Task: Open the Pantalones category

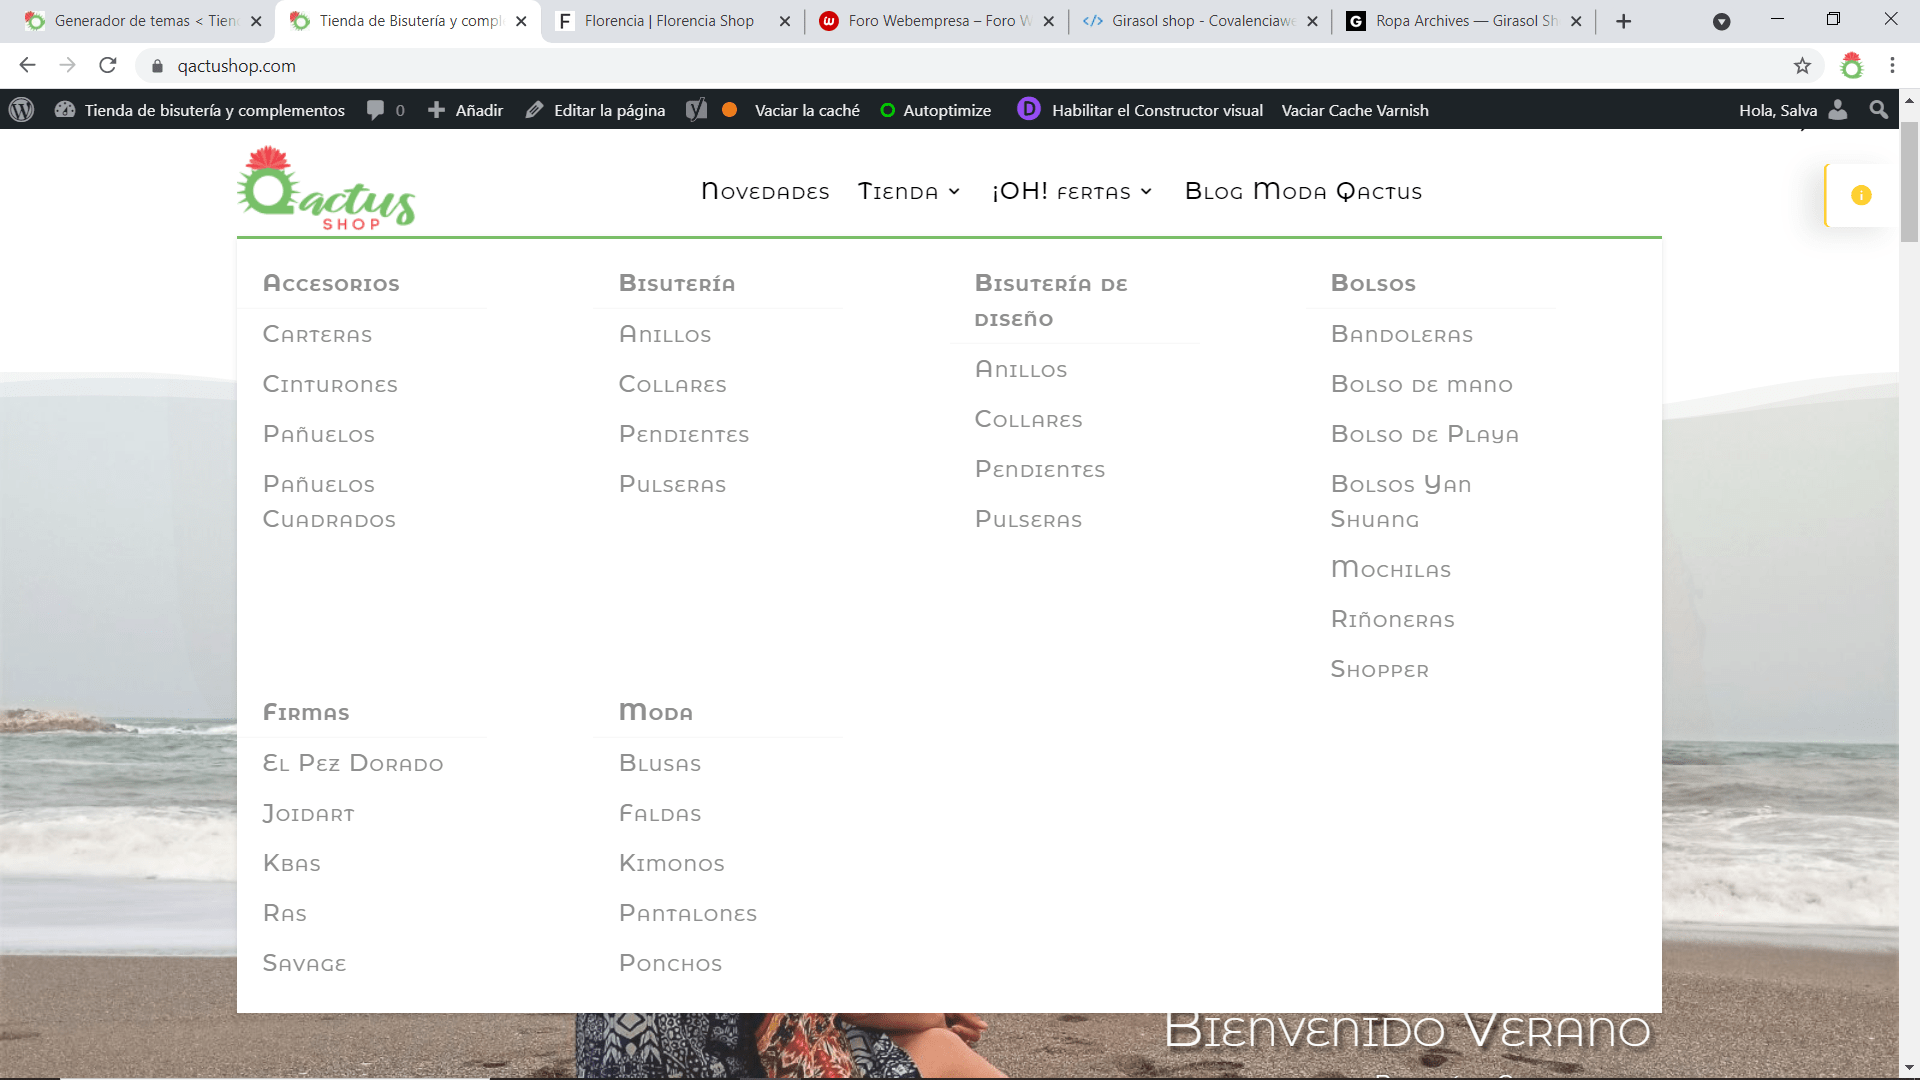Action: point(688,914)
